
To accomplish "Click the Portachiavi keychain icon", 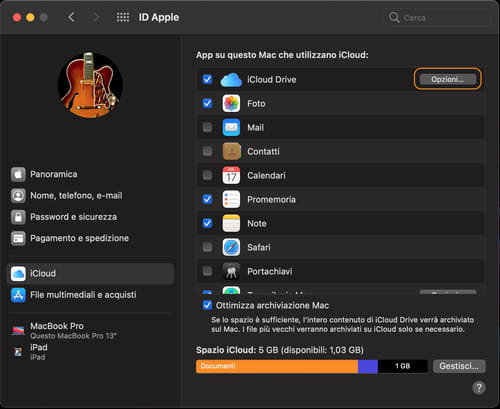I will (231, 271).
